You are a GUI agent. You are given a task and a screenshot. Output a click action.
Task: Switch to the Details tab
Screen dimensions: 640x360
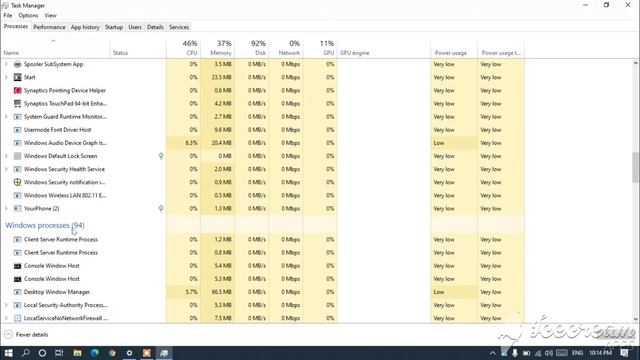coord(155,27)
